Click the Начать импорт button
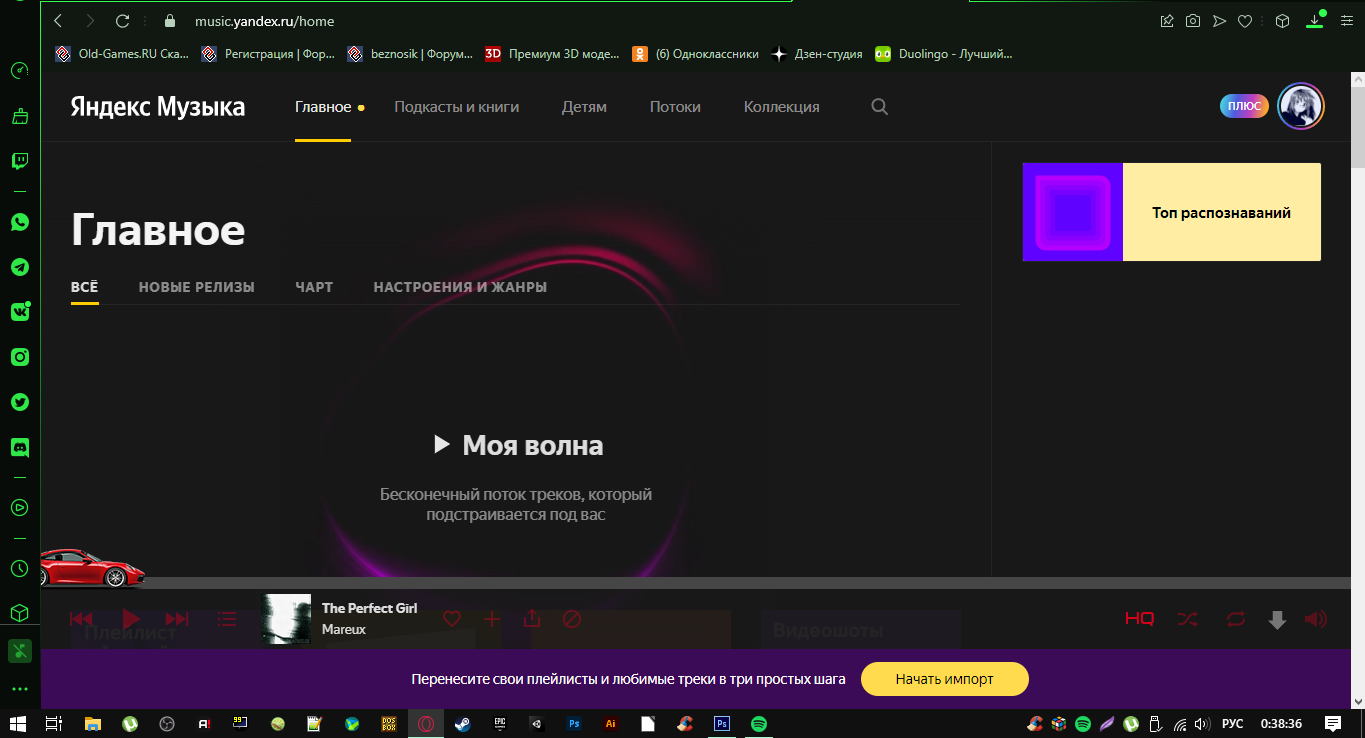The image size is (1365, 738). (945, 679)
